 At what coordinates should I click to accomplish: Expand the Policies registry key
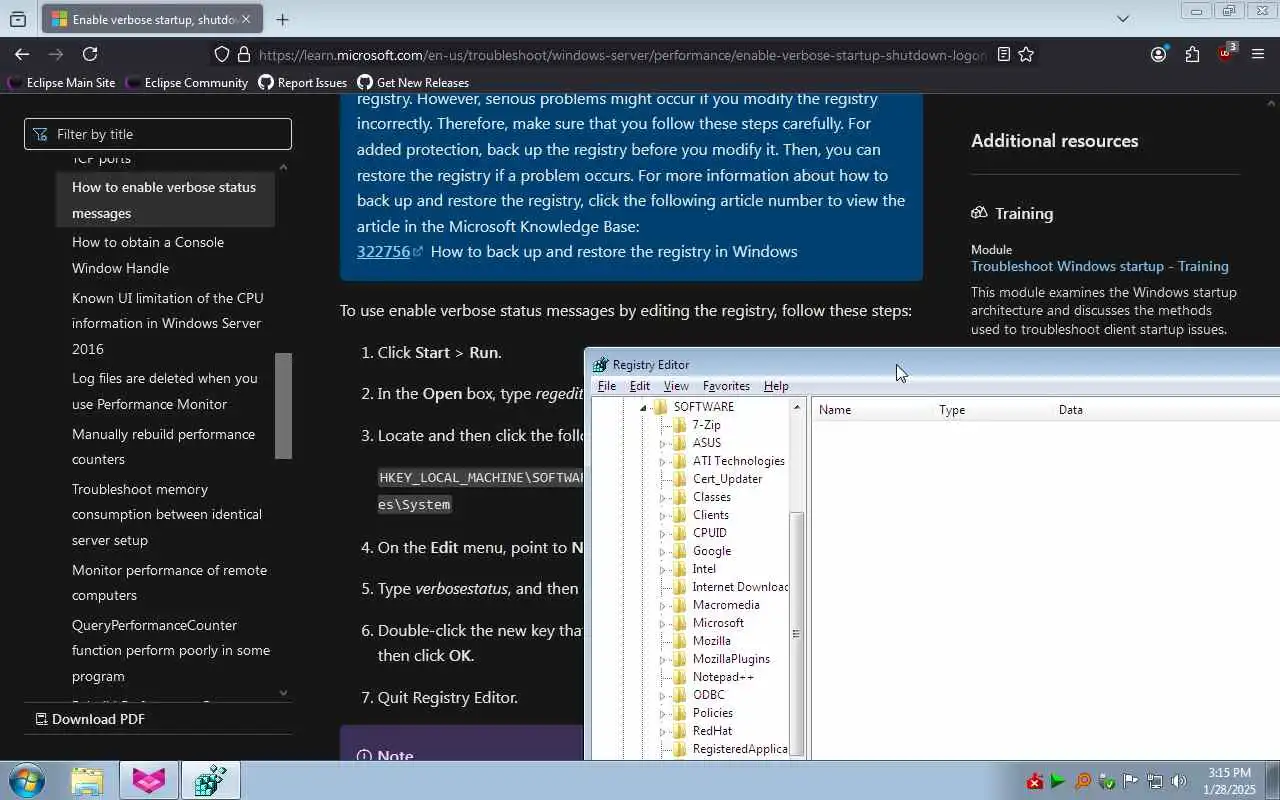(x=662, y=713)
